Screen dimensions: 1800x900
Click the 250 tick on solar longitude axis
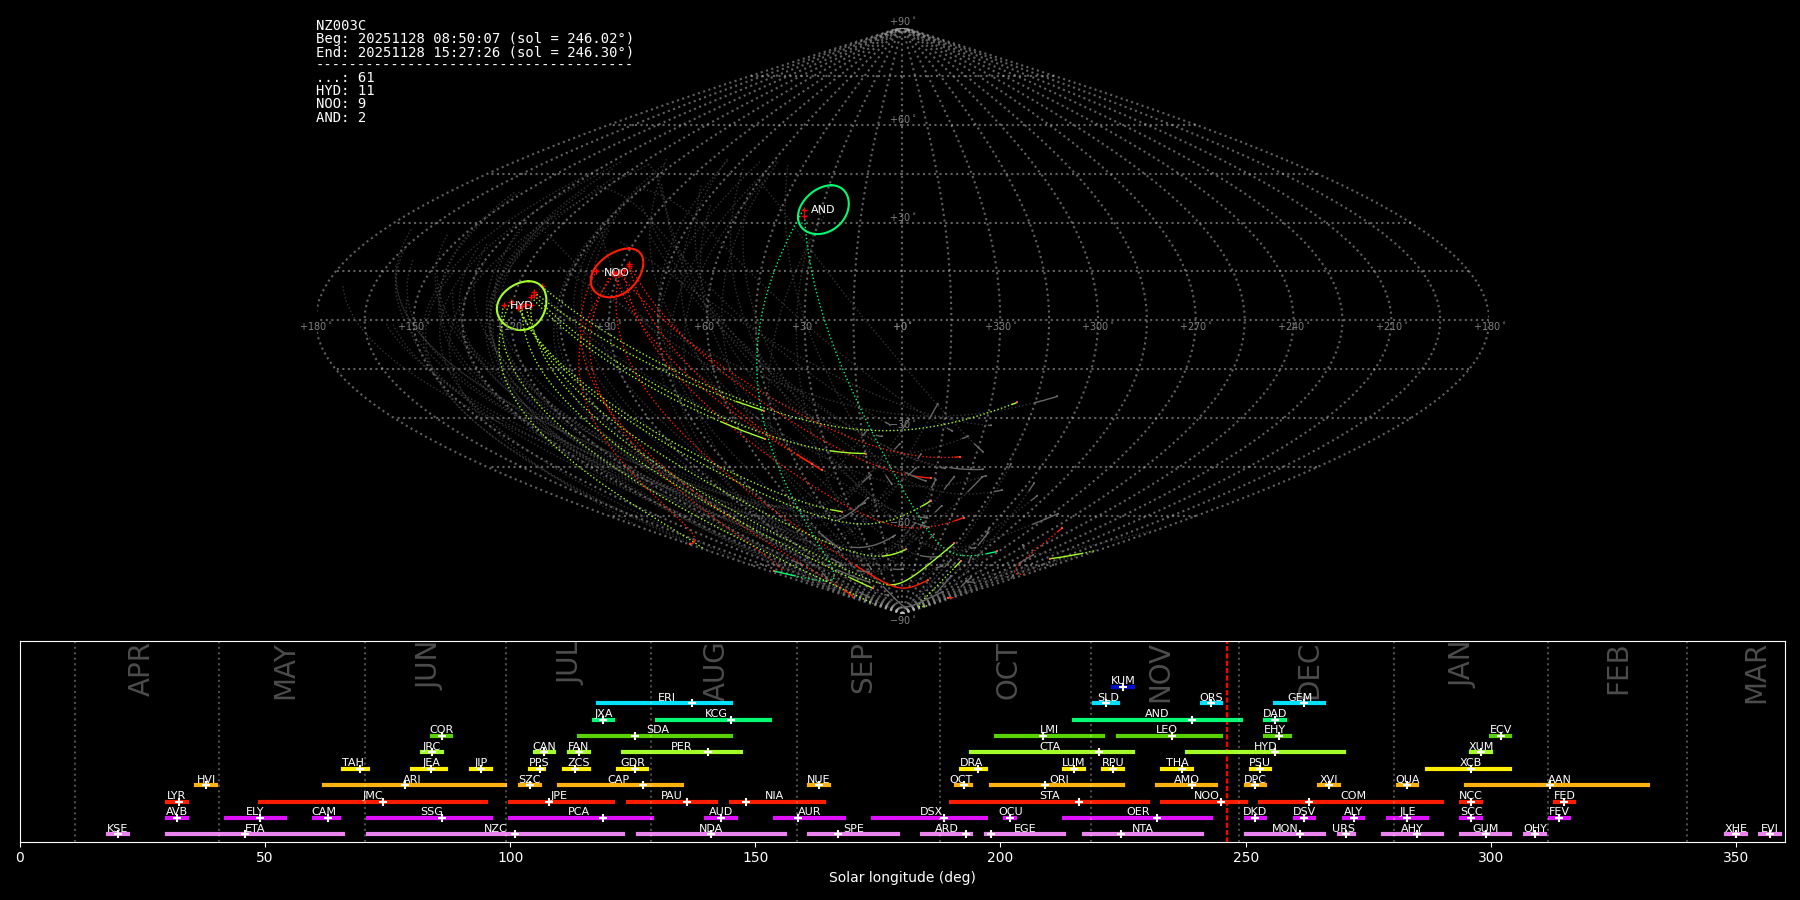coord(1245,857)
